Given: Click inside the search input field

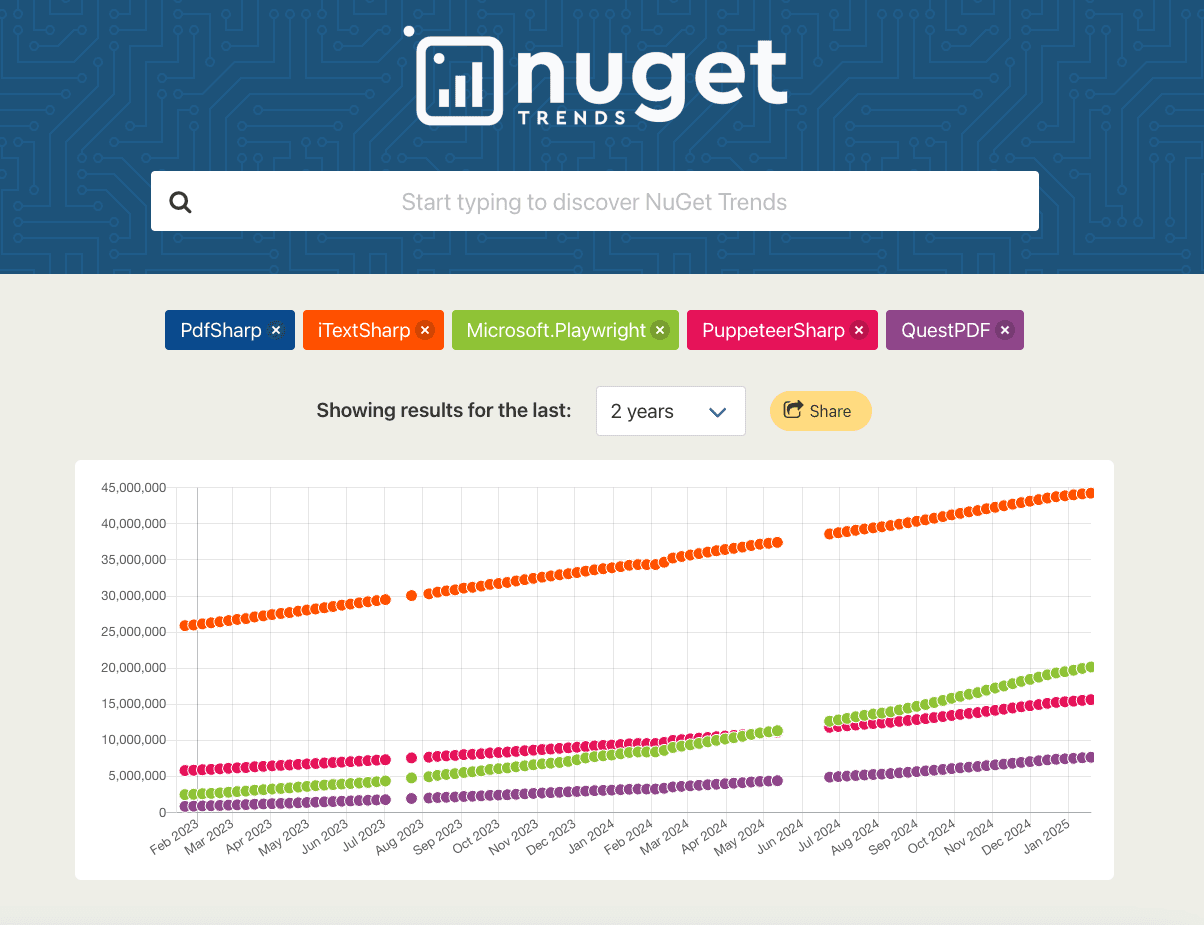Looking at the screenshot, I should click(595, 201).
